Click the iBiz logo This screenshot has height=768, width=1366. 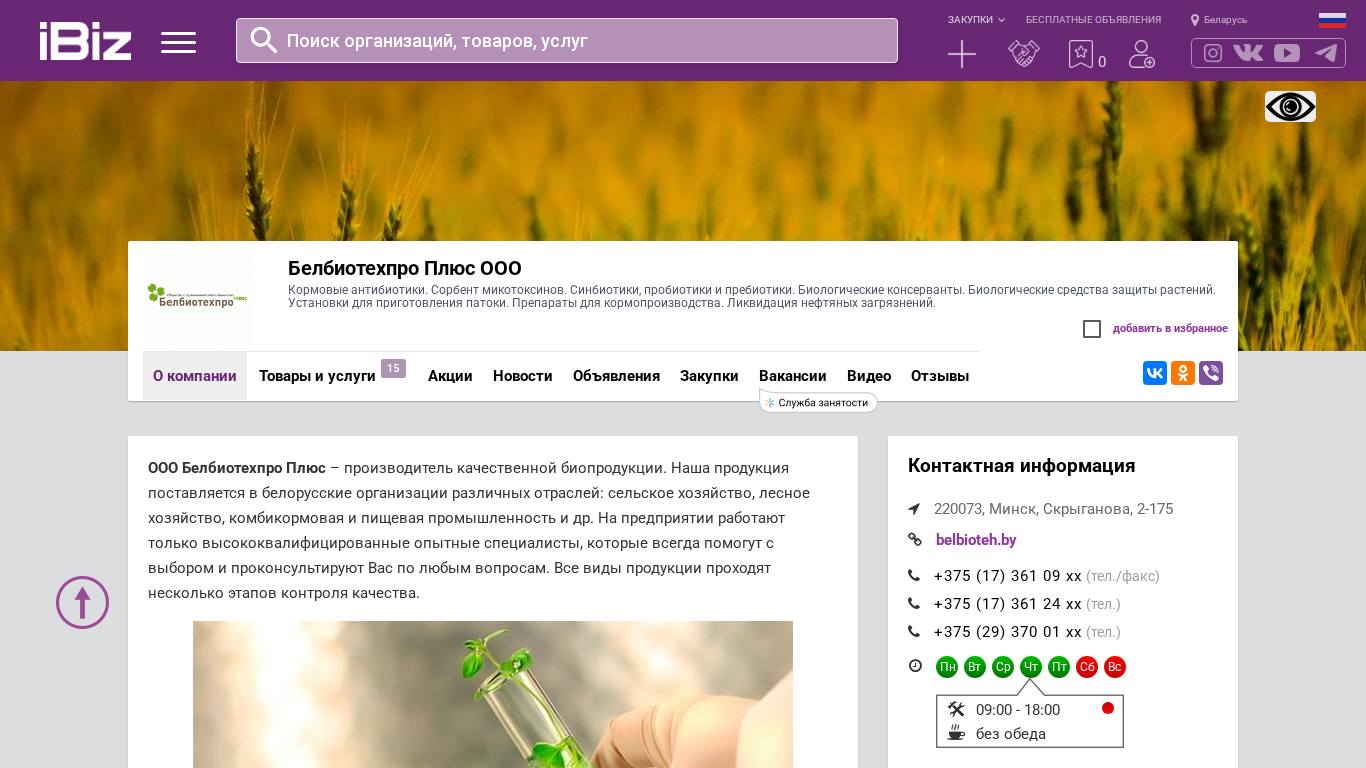click(x=85, y=41)
